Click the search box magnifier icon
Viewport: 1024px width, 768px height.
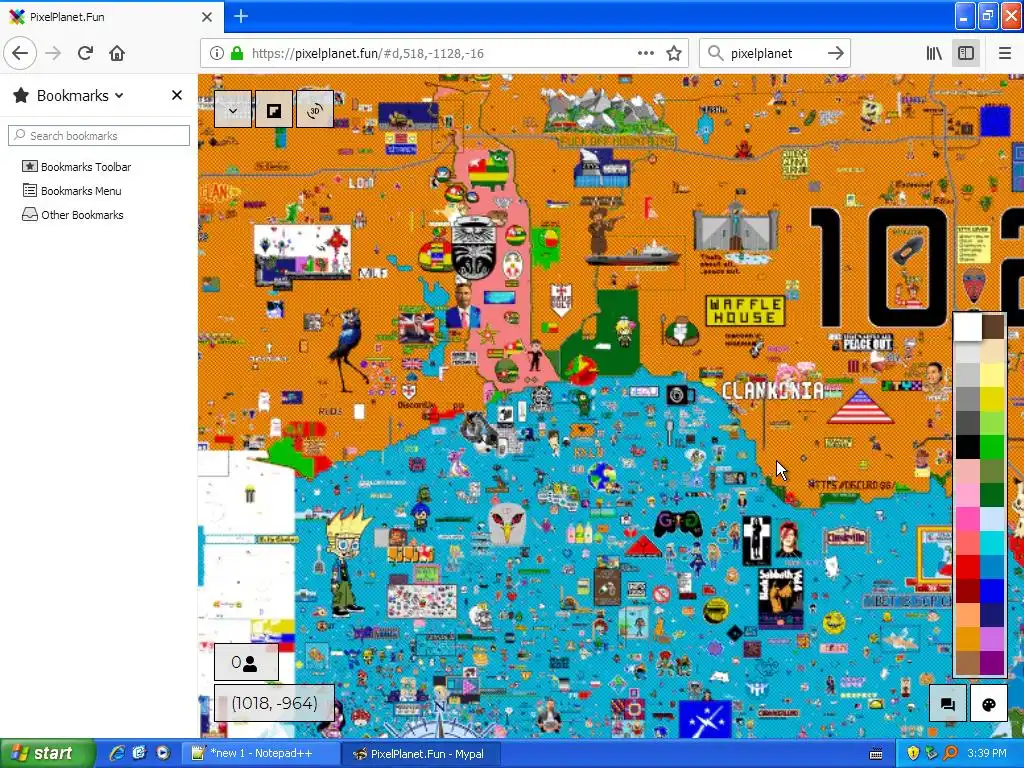tap(716, 54)
